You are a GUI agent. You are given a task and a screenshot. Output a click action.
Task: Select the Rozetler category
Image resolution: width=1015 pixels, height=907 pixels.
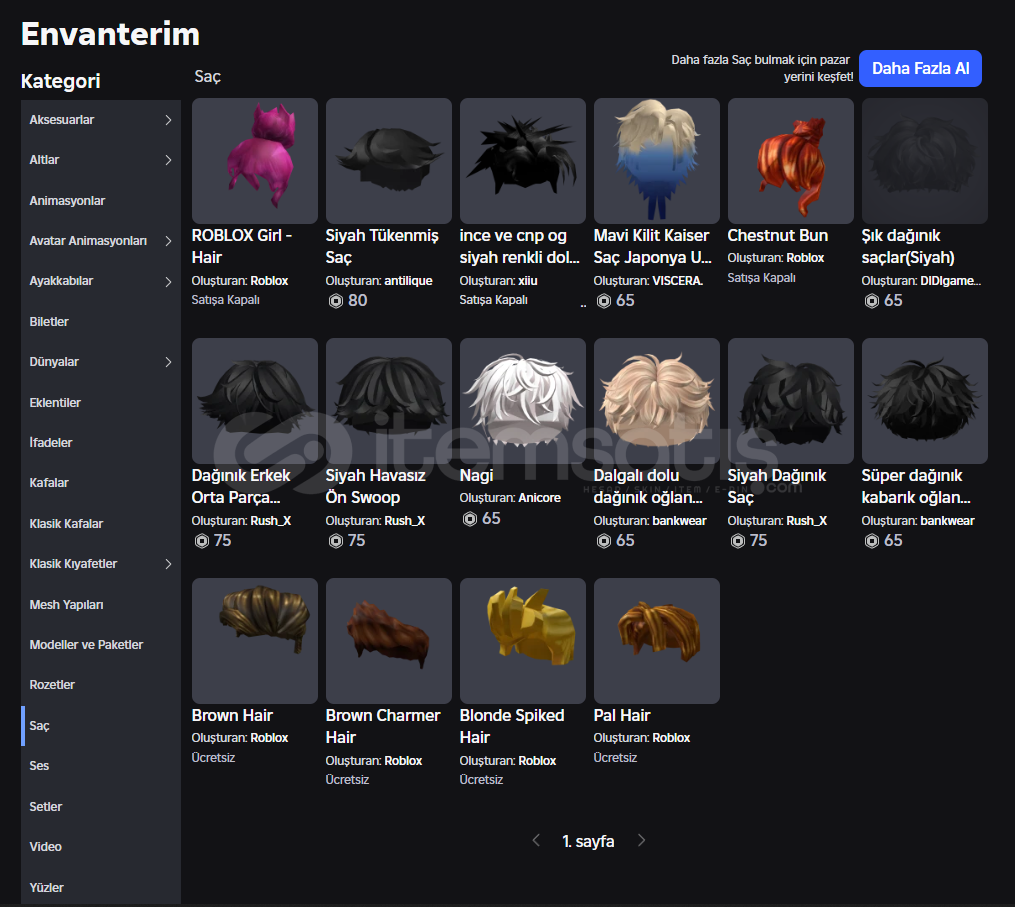point(101,685)
